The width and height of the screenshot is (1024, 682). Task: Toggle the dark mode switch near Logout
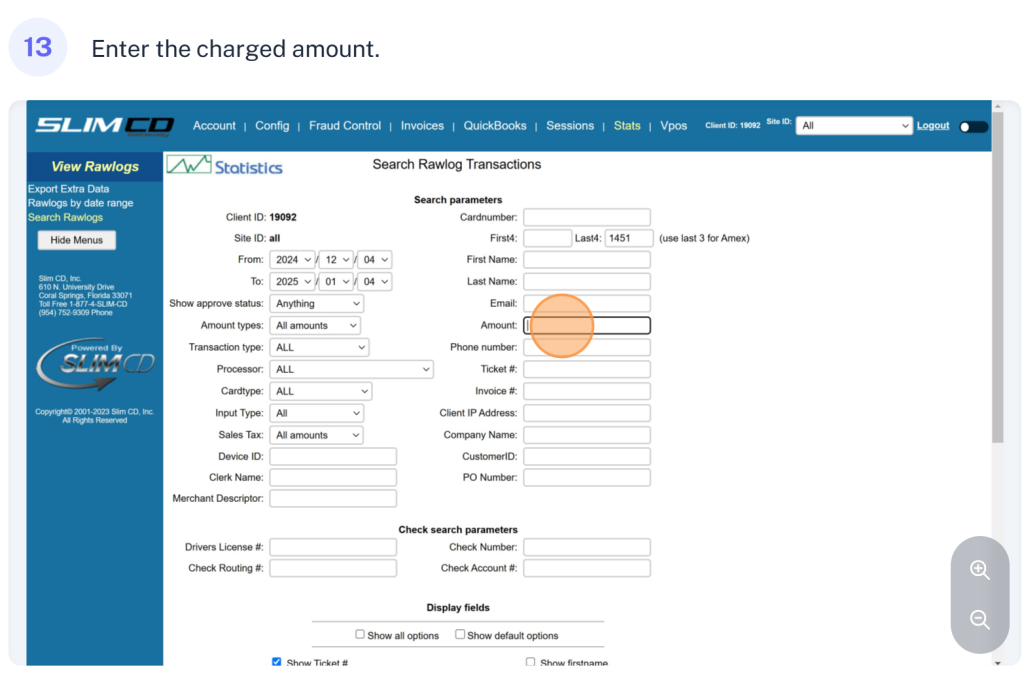tap(972, 127)
